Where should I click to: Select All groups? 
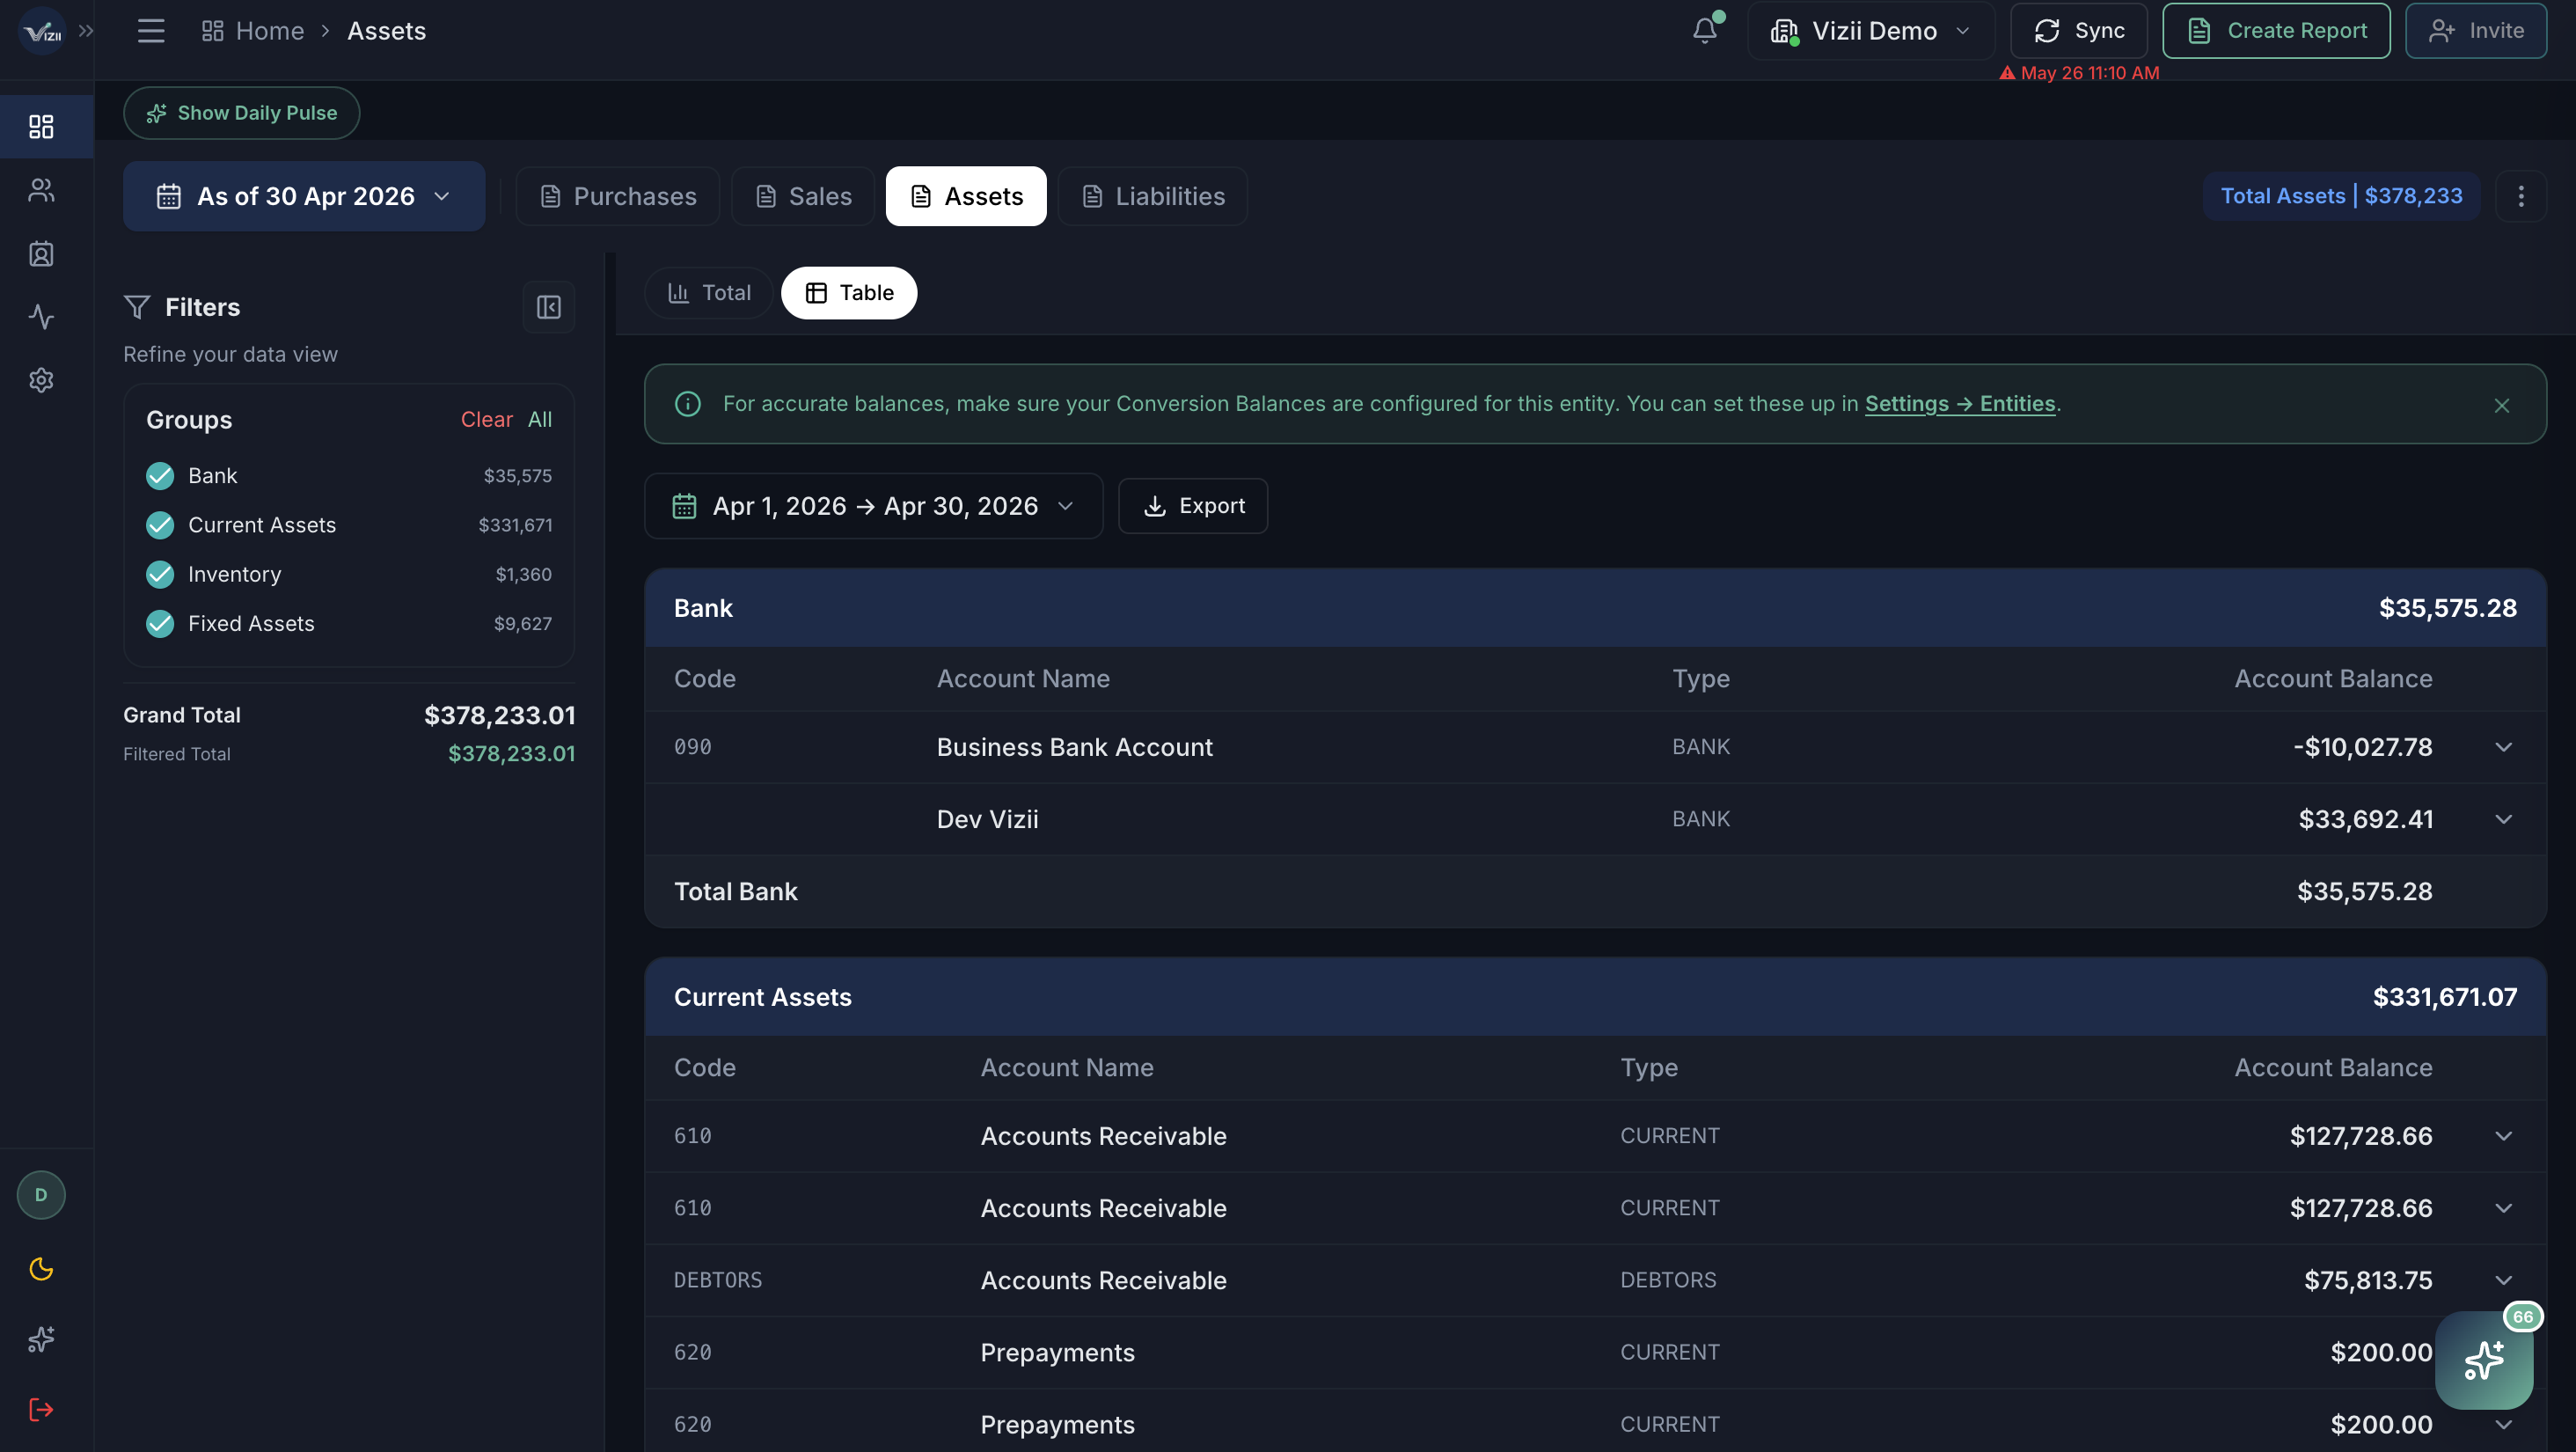pyautogui.click(x=540, y=420)
